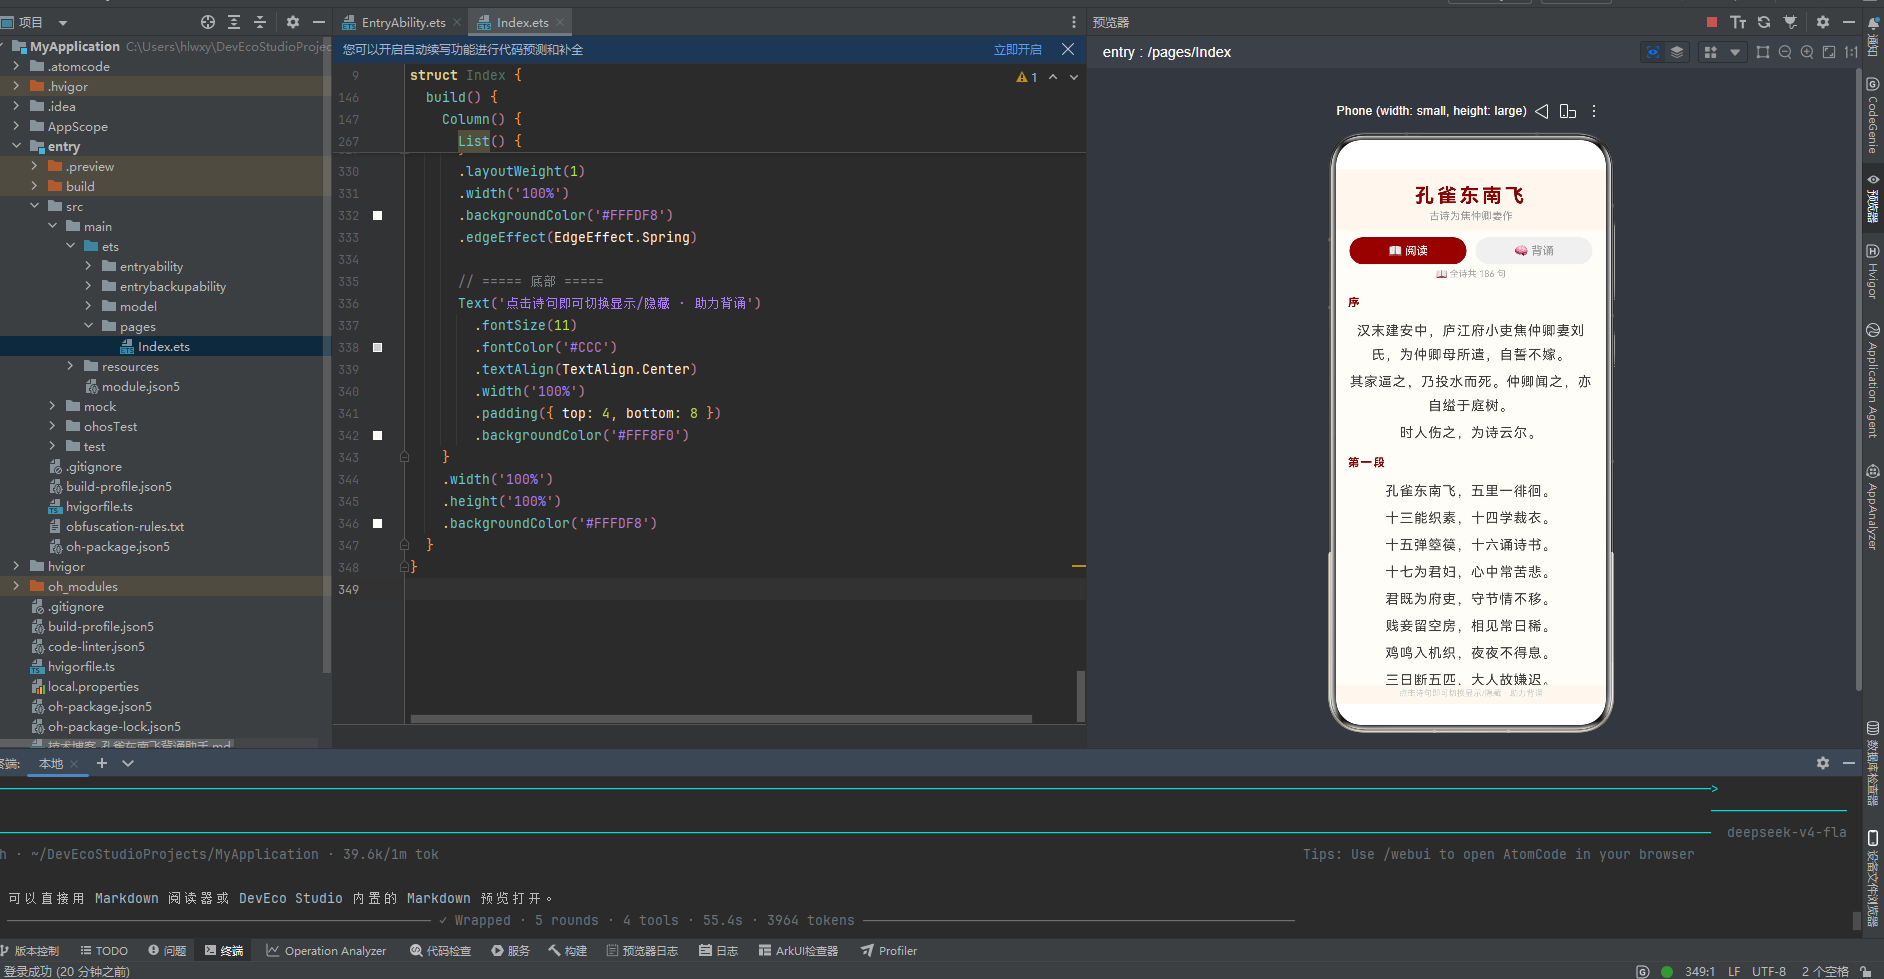1884x979 pixels.
Task: Toggle the layers icon in the previewer toolbar
Action: click(1677, 52)
